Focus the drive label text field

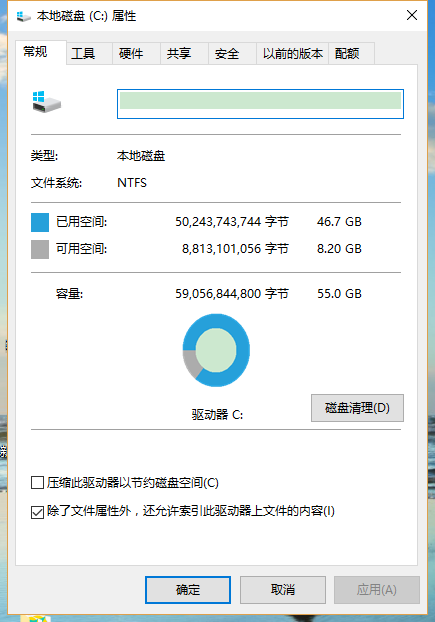coord(260,104)
